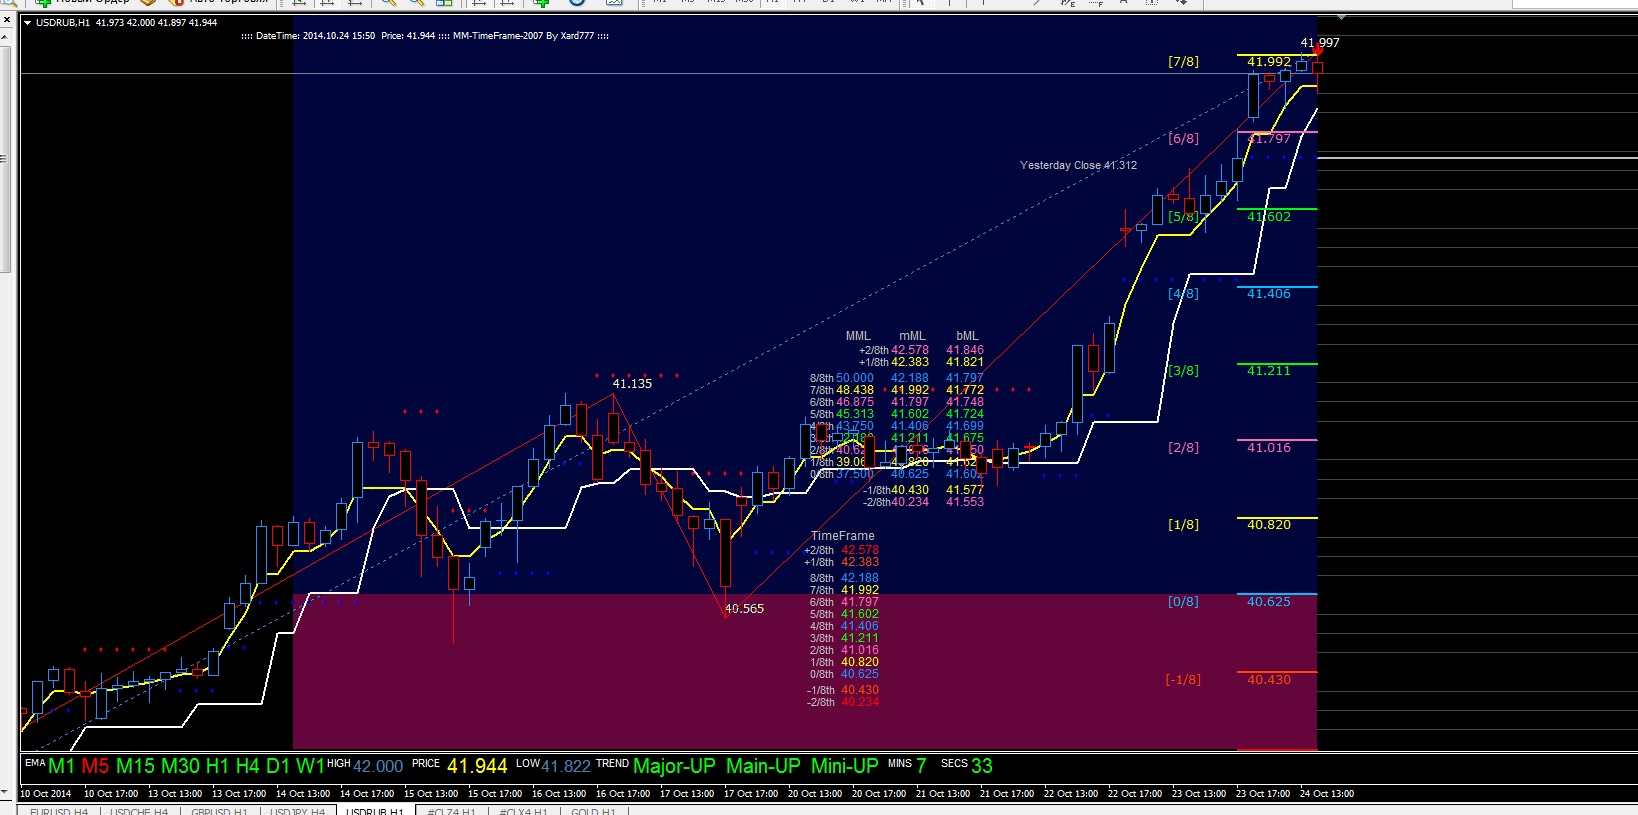Click the Major-UP trend label
Image resolution: width=1638 pixels, height=815 pixels.
coord(675,766)
